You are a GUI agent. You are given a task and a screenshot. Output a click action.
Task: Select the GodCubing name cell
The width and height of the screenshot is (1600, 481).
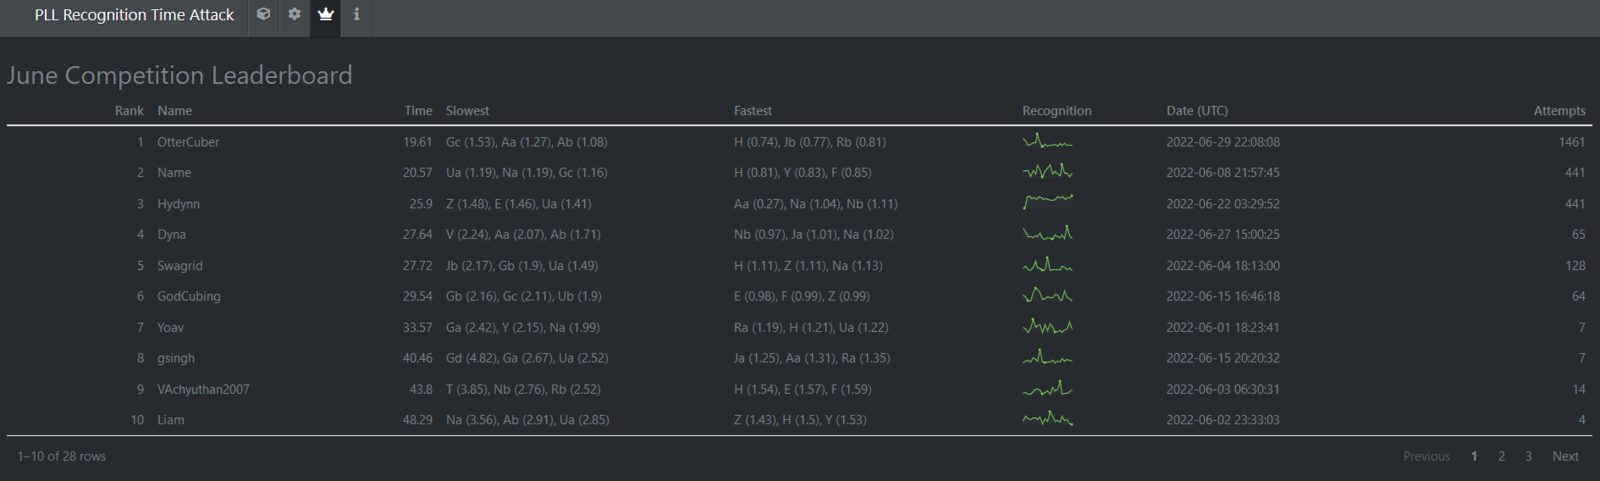(189, 296)
